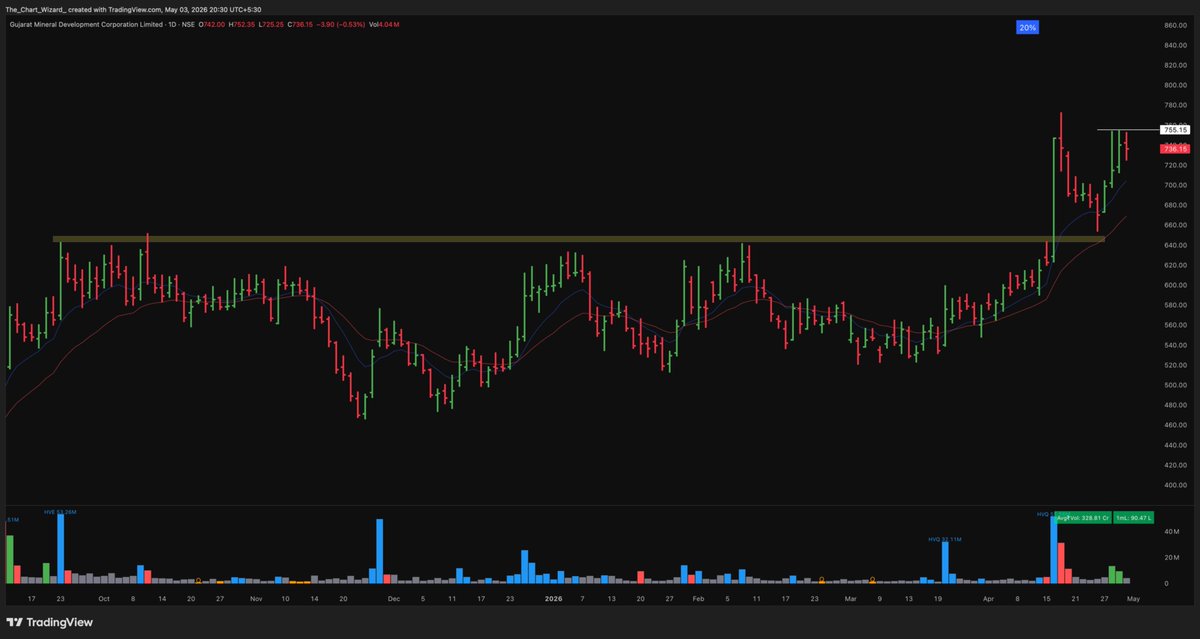The width and height of the screenshot is (1200, 639).
Task: Select the yellow horizontal resistance band near 645
Action: pos(578,239)
